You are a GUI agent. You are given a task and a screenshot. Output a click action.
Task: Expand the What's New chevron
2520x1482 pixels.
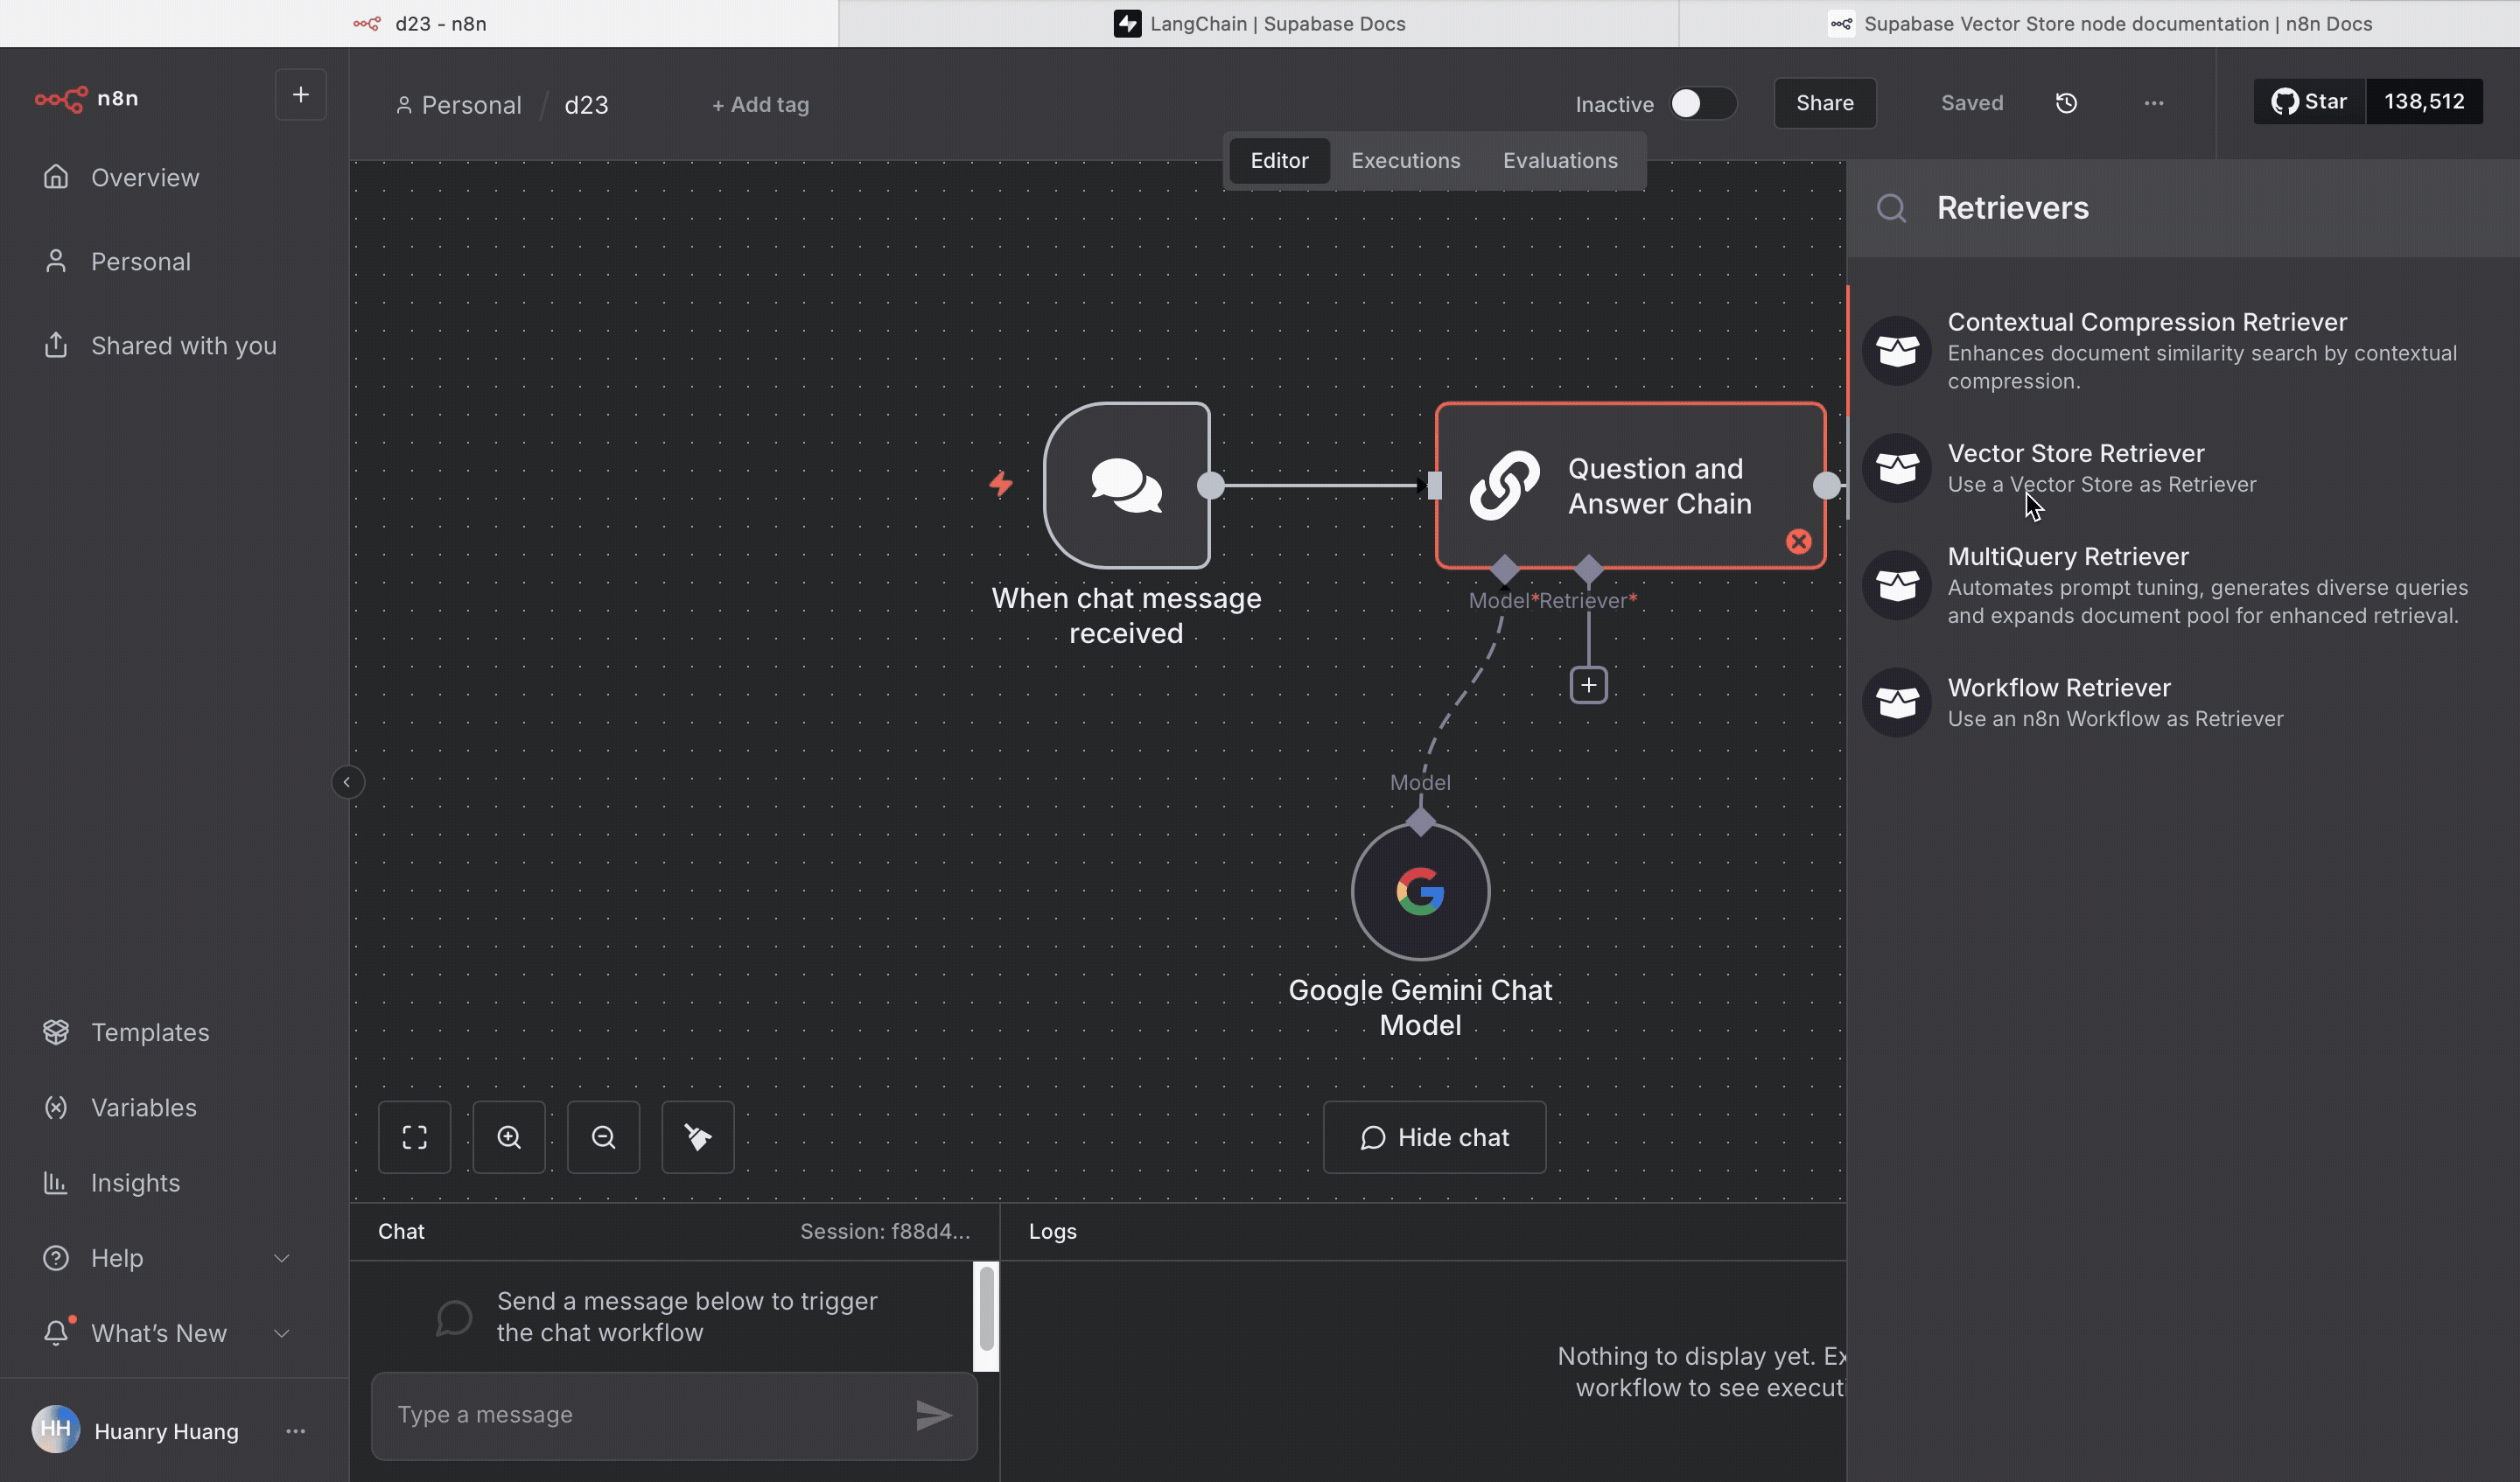coord(282,1333)
